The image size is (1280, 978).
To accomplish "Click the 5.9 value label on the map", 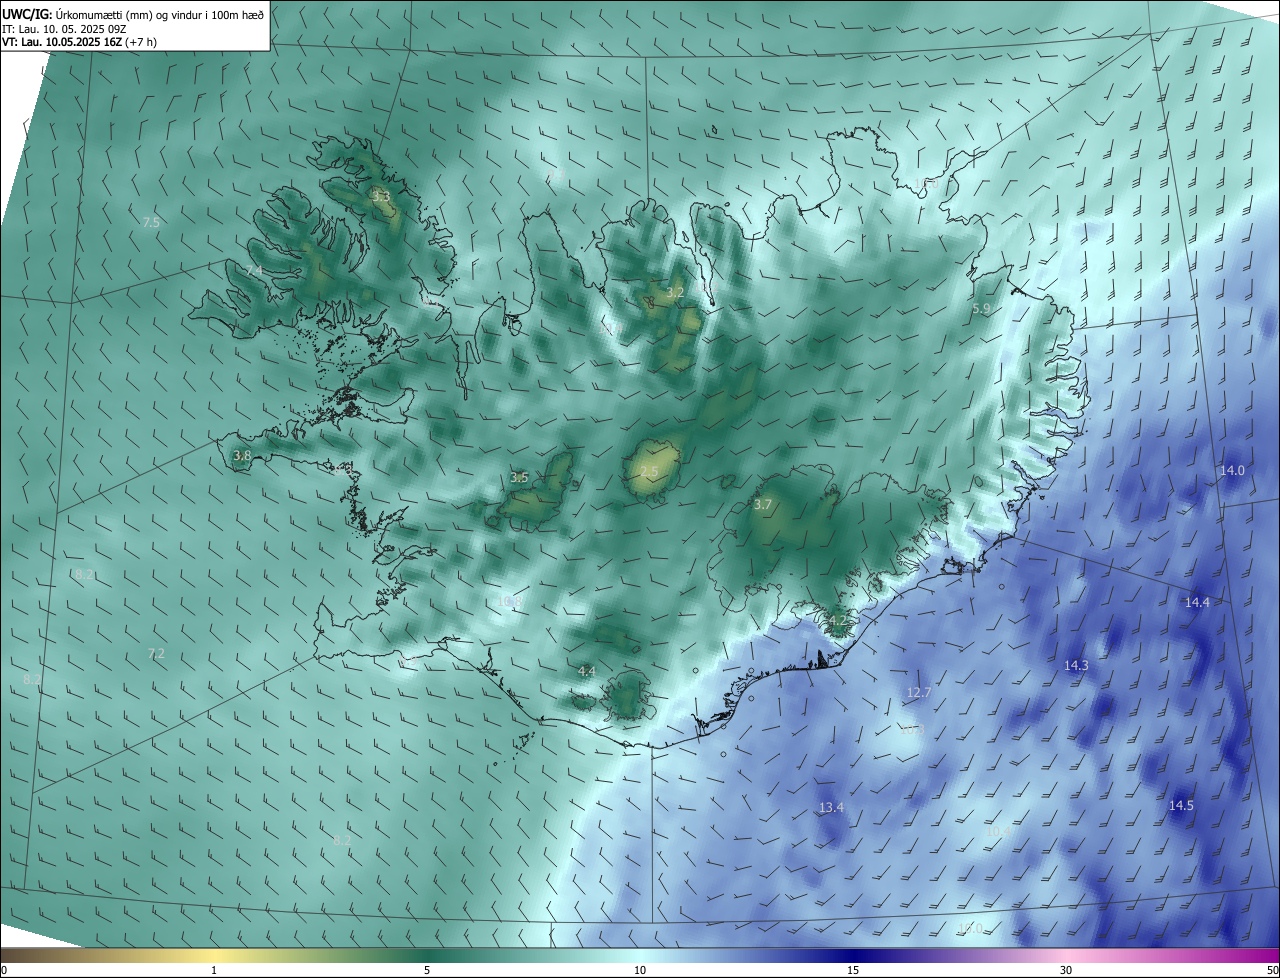I will click(981, 309).
